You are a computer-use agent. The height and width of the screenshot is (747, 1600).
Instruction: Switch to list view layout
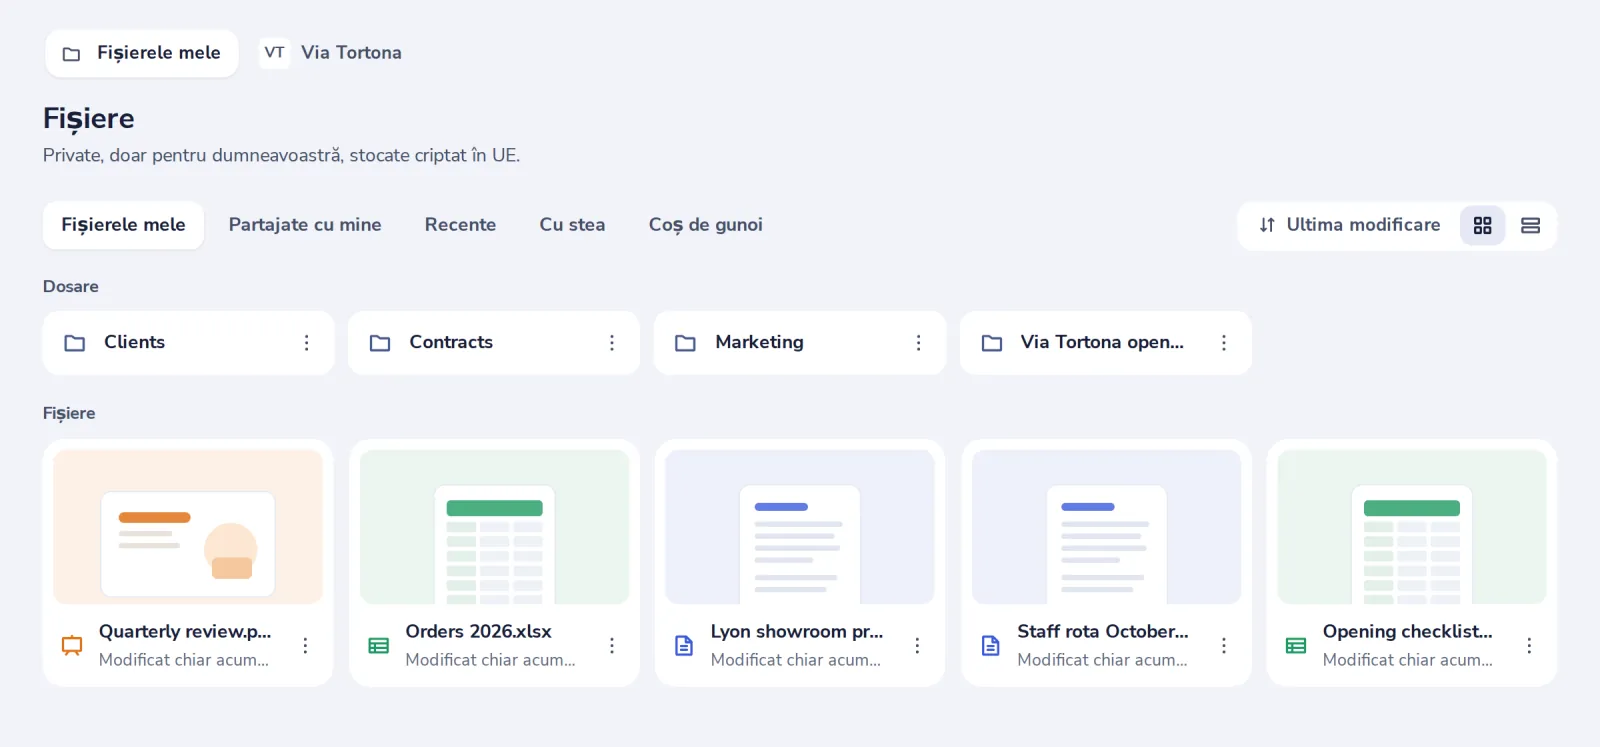point(1530,225)
